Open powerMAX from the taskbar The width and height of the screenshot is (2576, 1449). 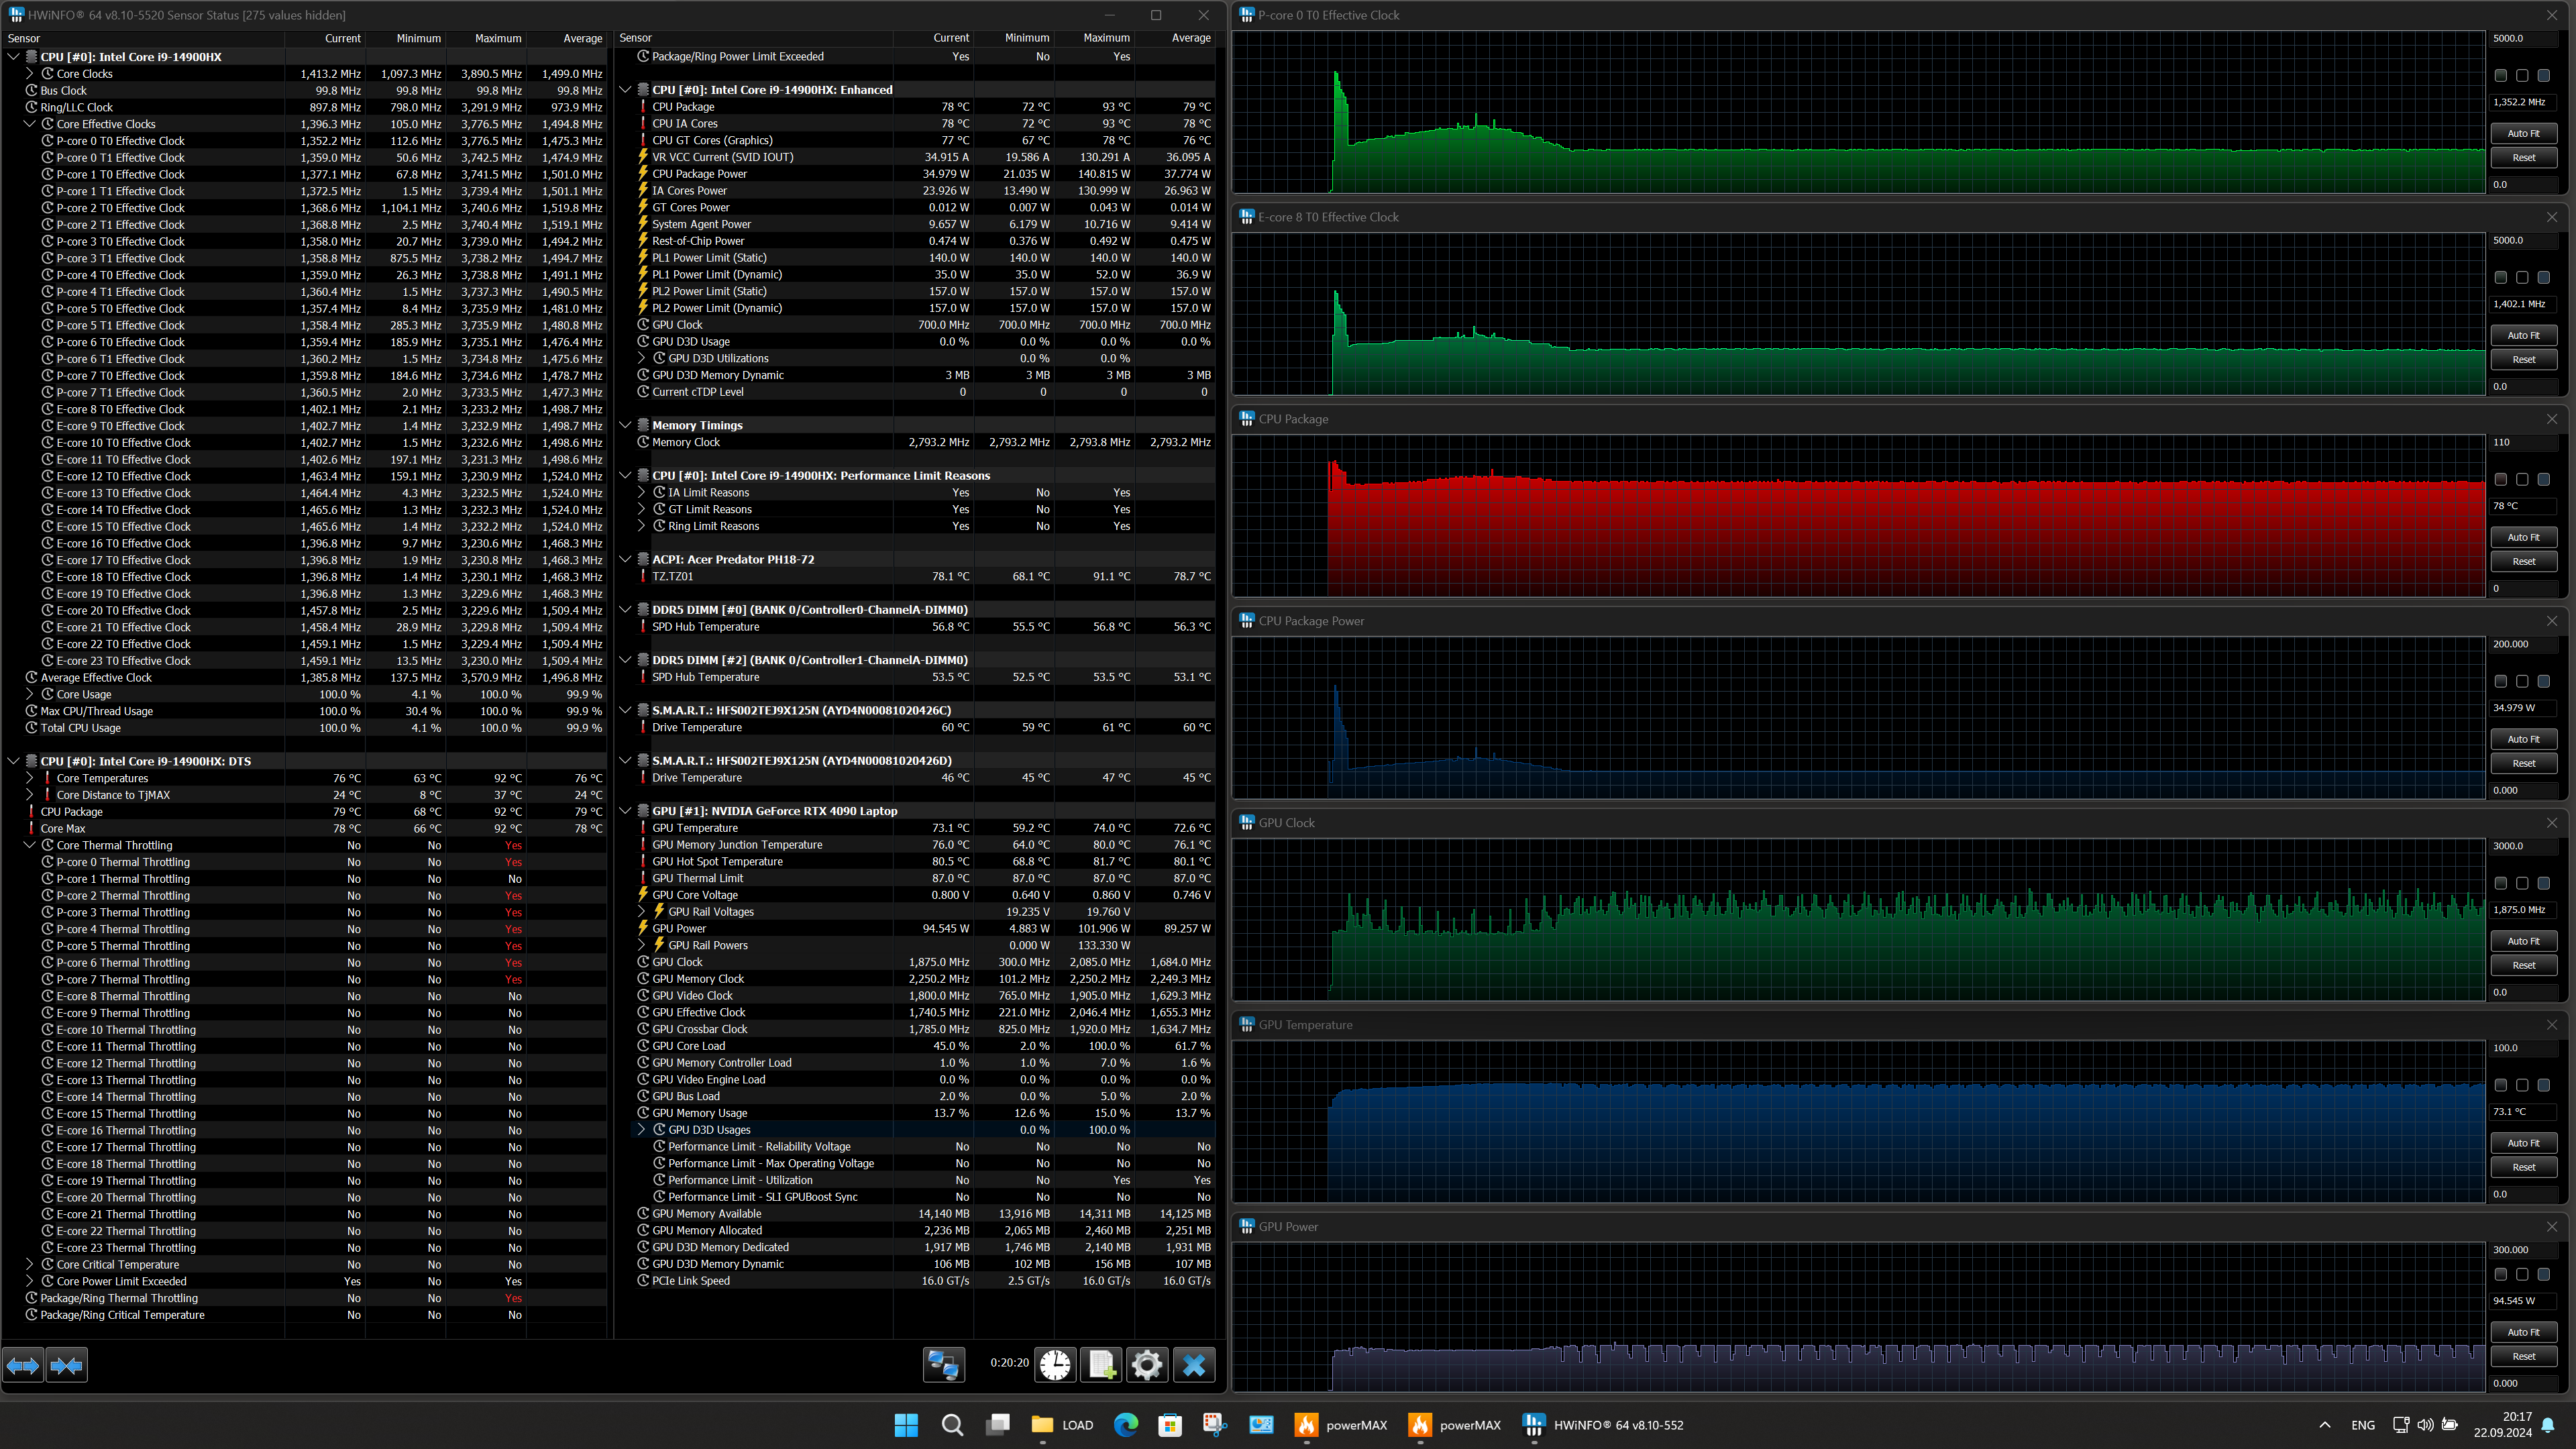[x=1340, y=1425]
